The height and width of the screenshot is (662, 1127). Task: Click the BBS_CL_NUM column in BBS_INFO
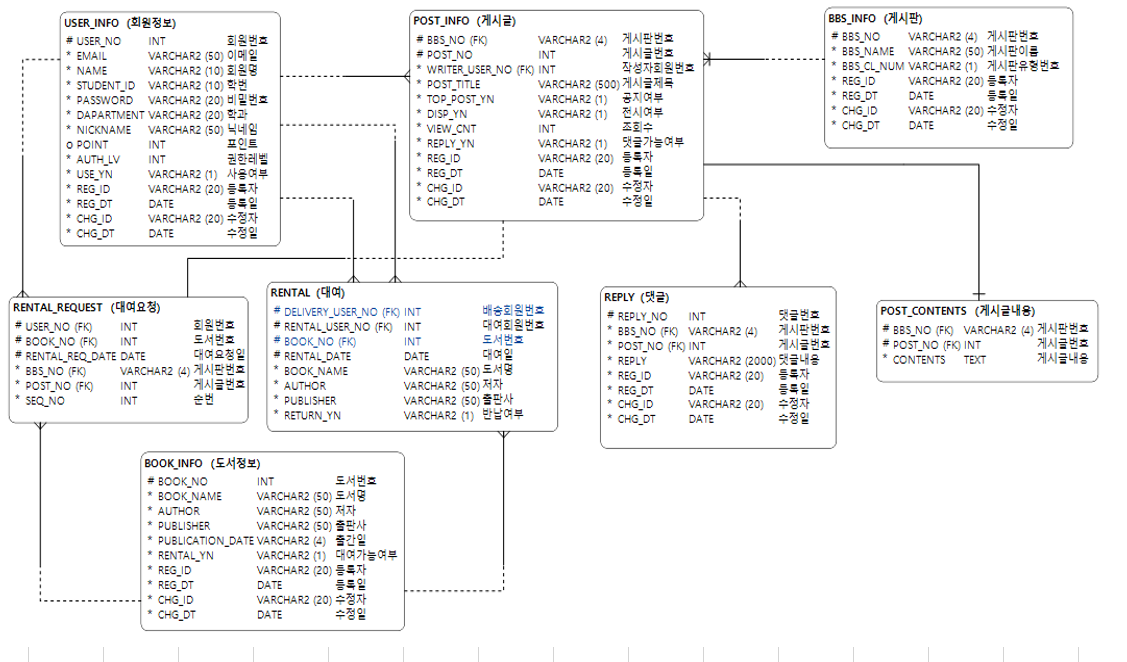point(873,66)
